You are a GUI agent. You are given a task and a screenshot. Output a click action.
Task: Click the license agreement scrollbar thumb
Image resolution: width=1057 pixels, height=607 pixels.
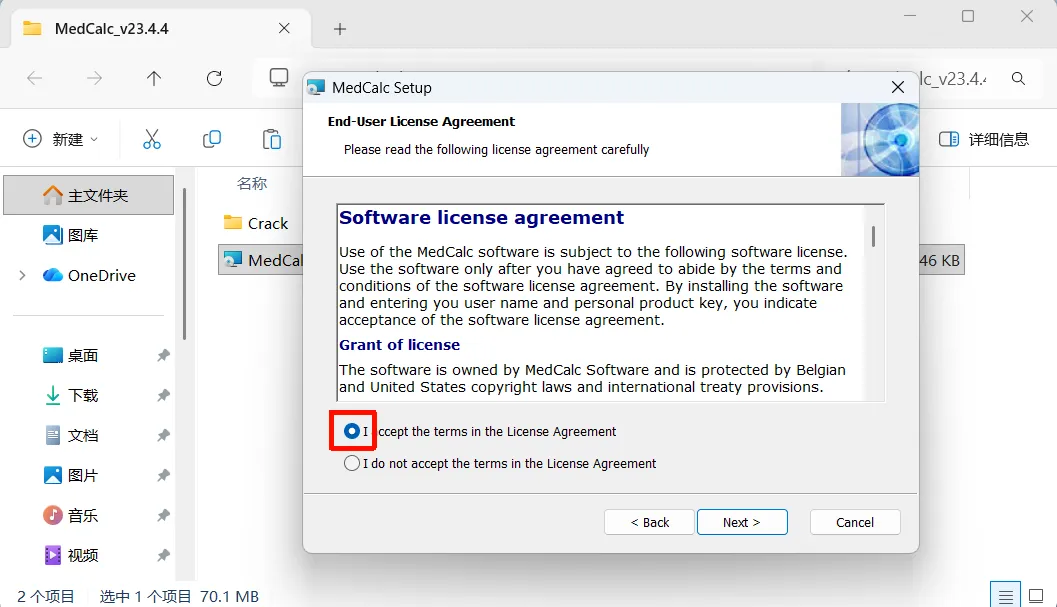pos(873,236)
